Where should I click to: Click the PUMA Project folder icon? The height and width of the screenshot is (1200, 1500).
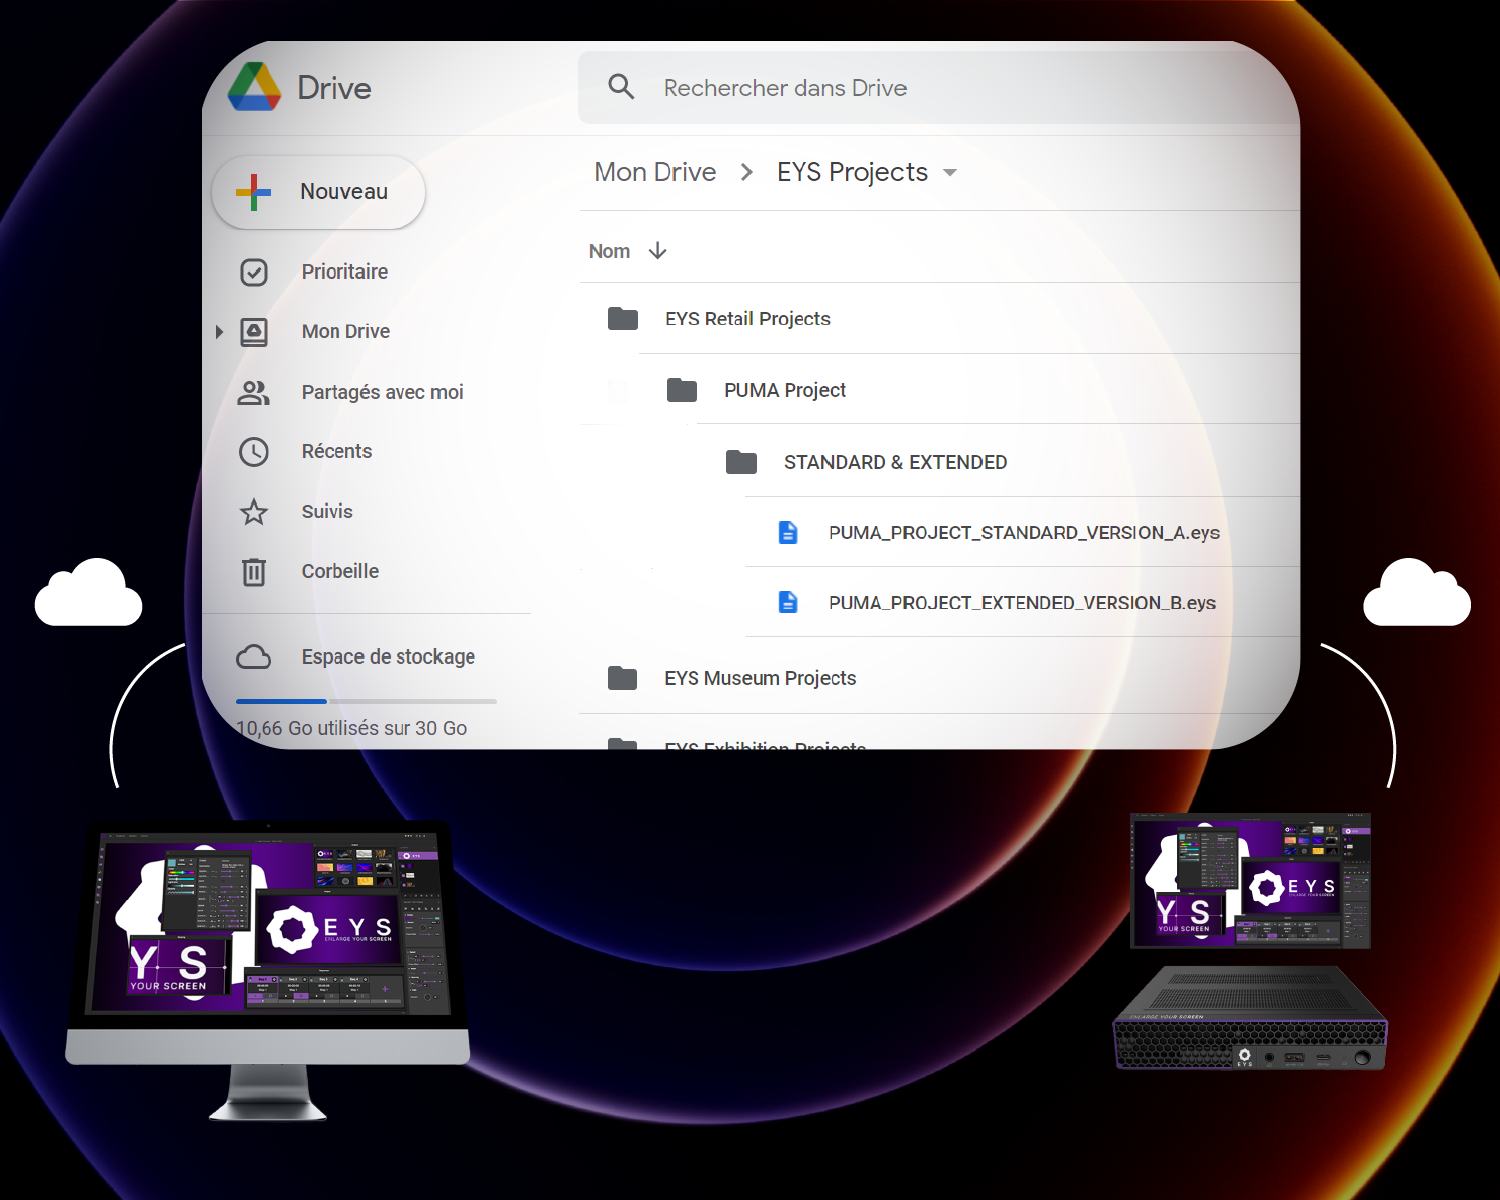(x=682, y=390)
